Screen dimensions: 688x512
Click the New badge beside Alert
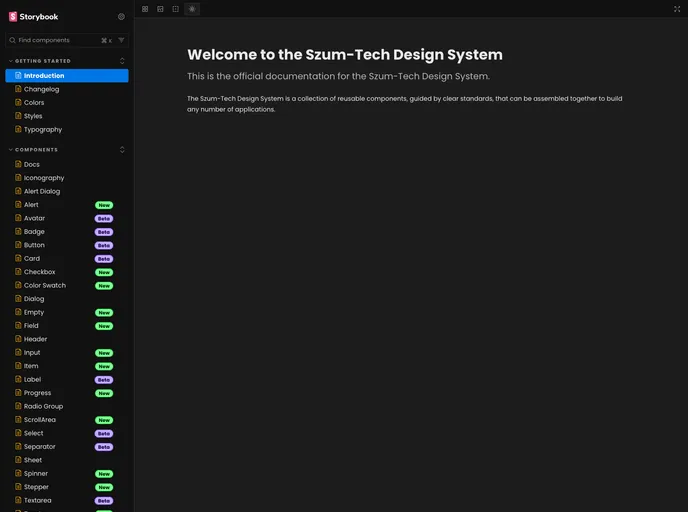104,205
